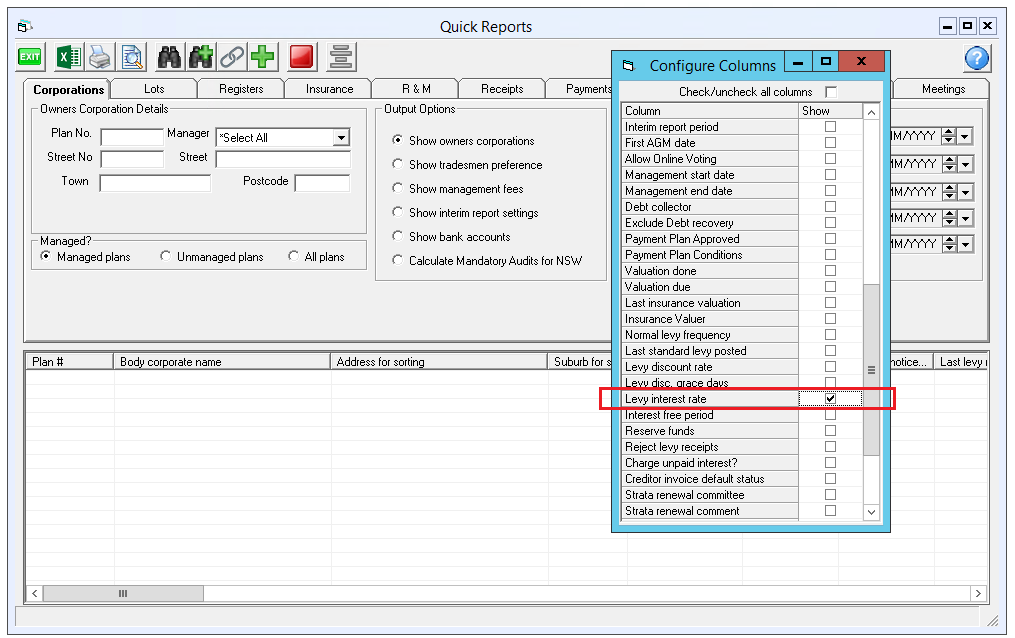Tick the Allow Online Voting checkbox
The image size is (1015, 638).
coord(831,159)
